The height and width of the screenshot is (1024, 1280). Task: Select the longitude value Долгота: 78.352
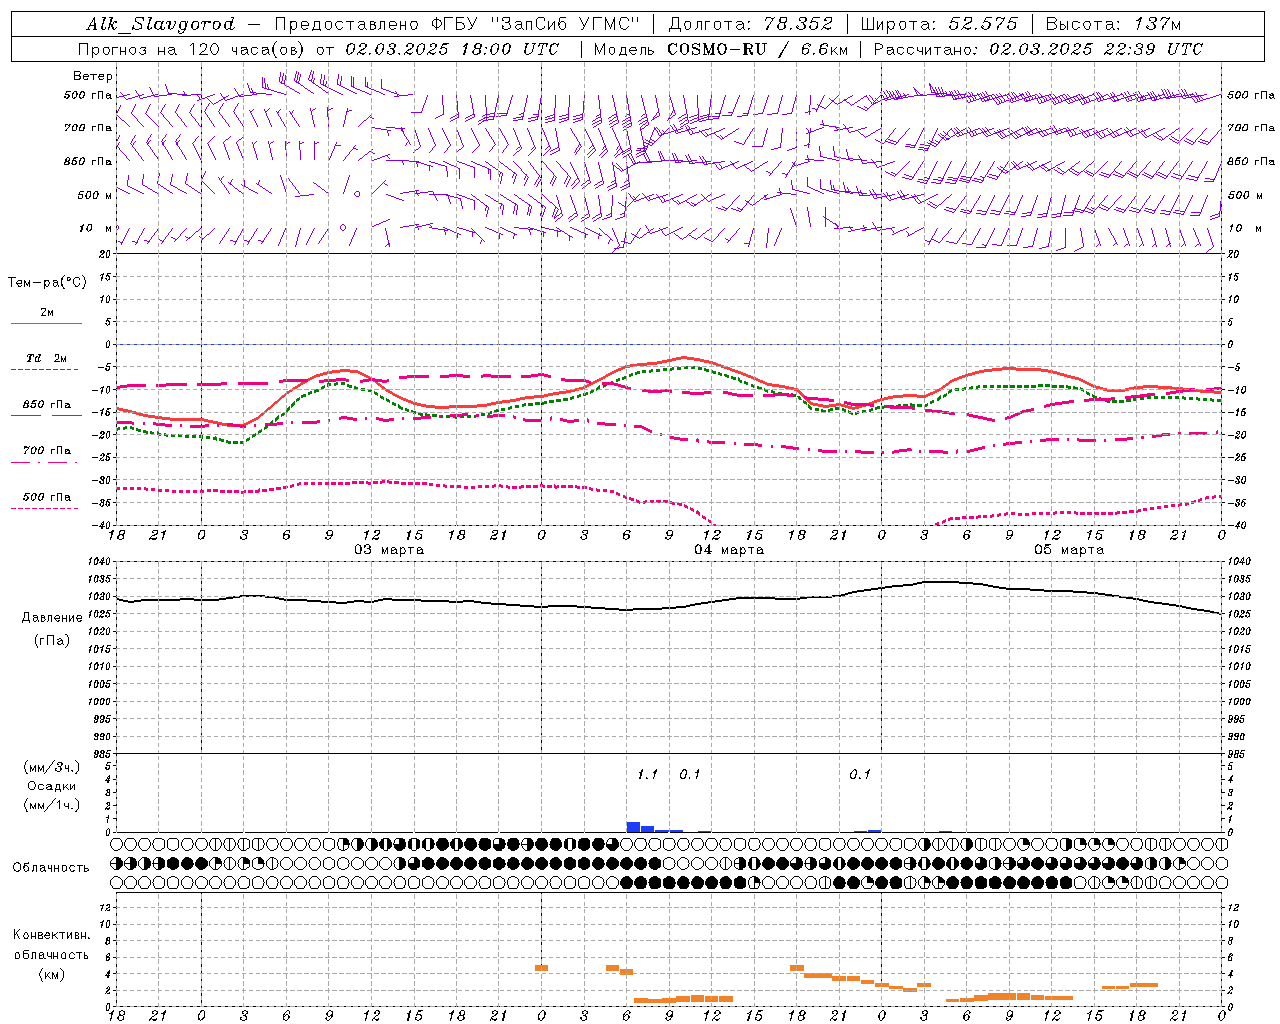[749, 24]
